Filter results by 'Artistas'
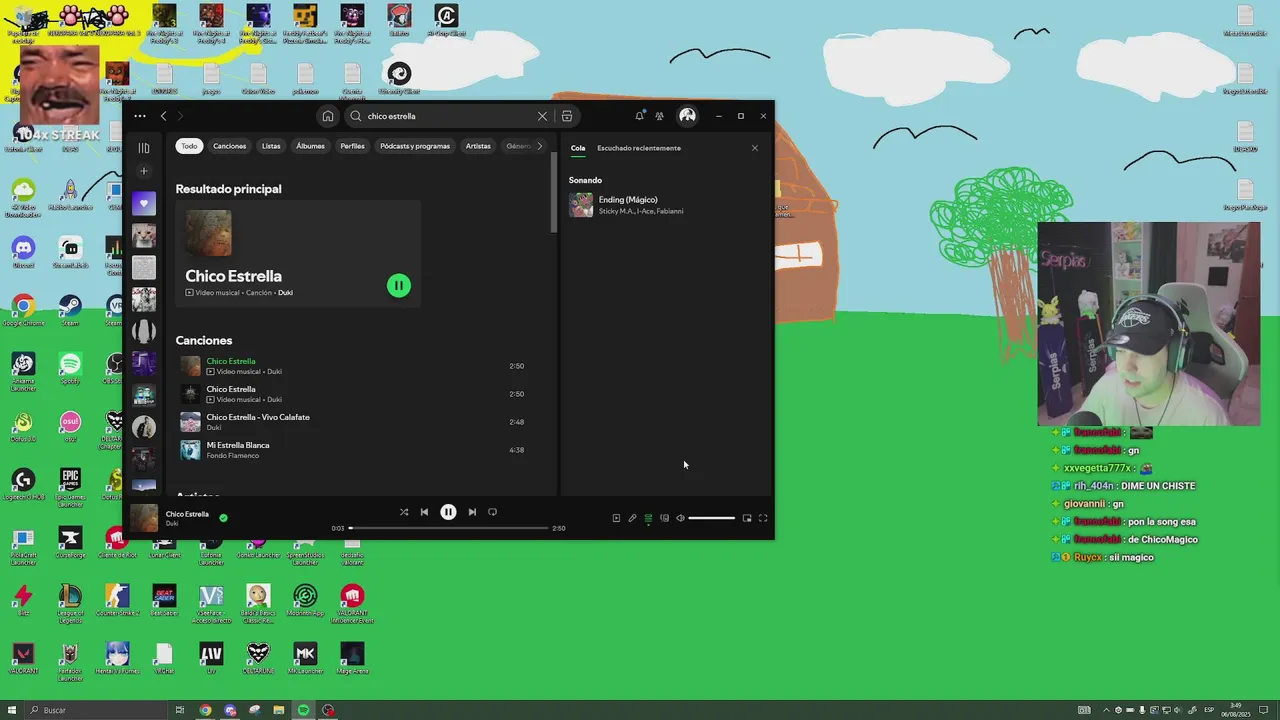The height and width of the screenshot is (720, 1280). (x=478, y=146)
